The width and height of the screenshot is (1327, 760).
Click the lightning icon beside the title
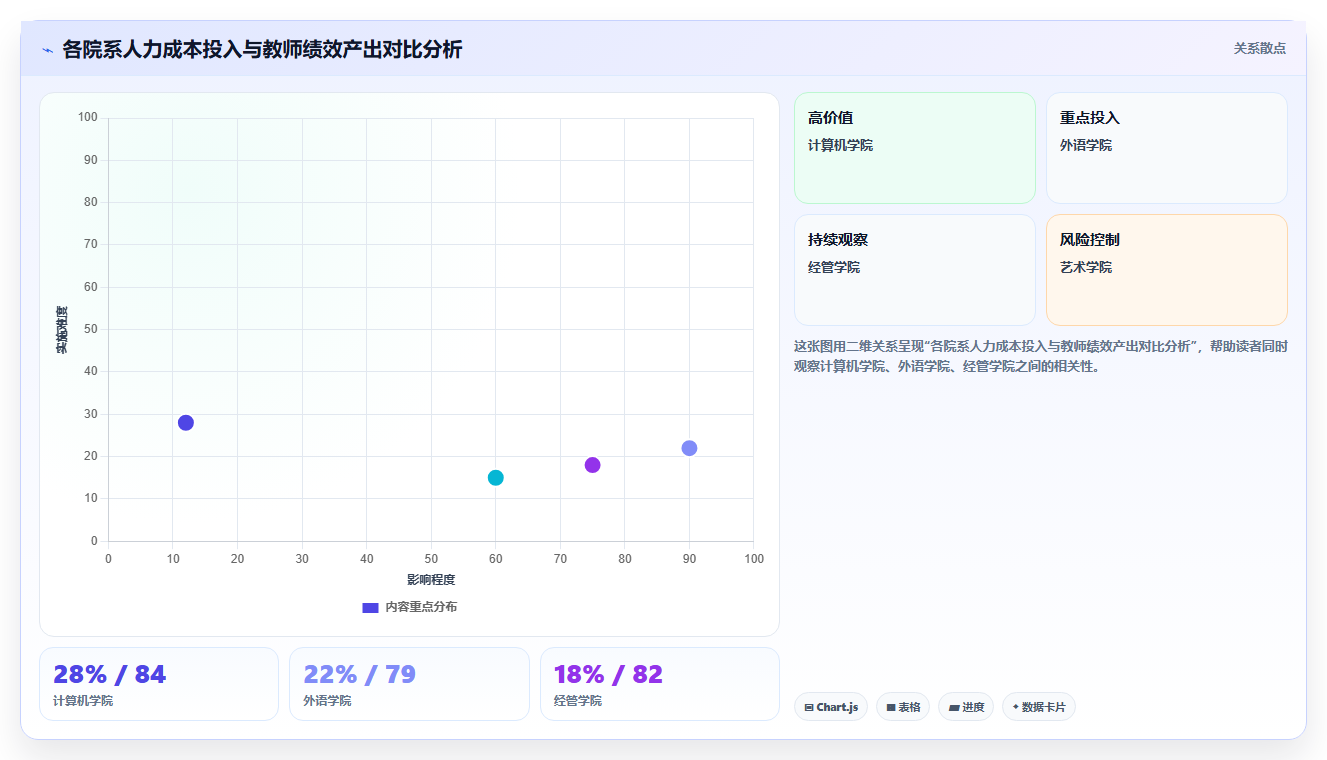47,50
